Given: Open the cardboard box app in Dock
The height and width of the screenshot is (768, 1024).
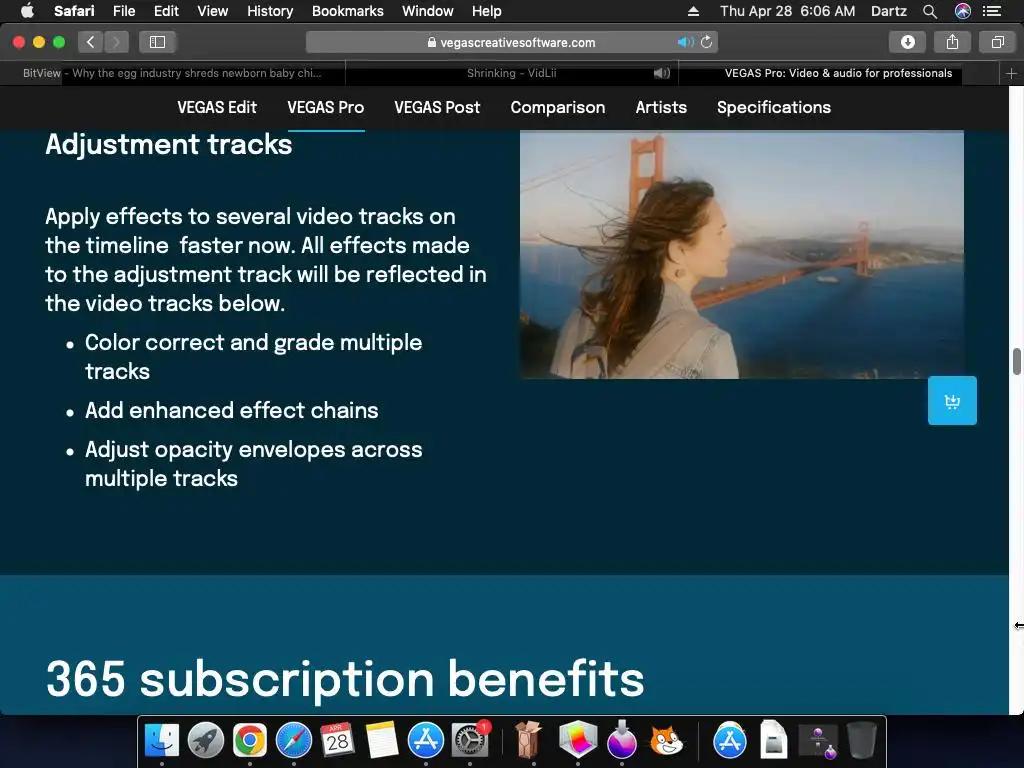Looking at the screenshot, I should click(528, 739).
